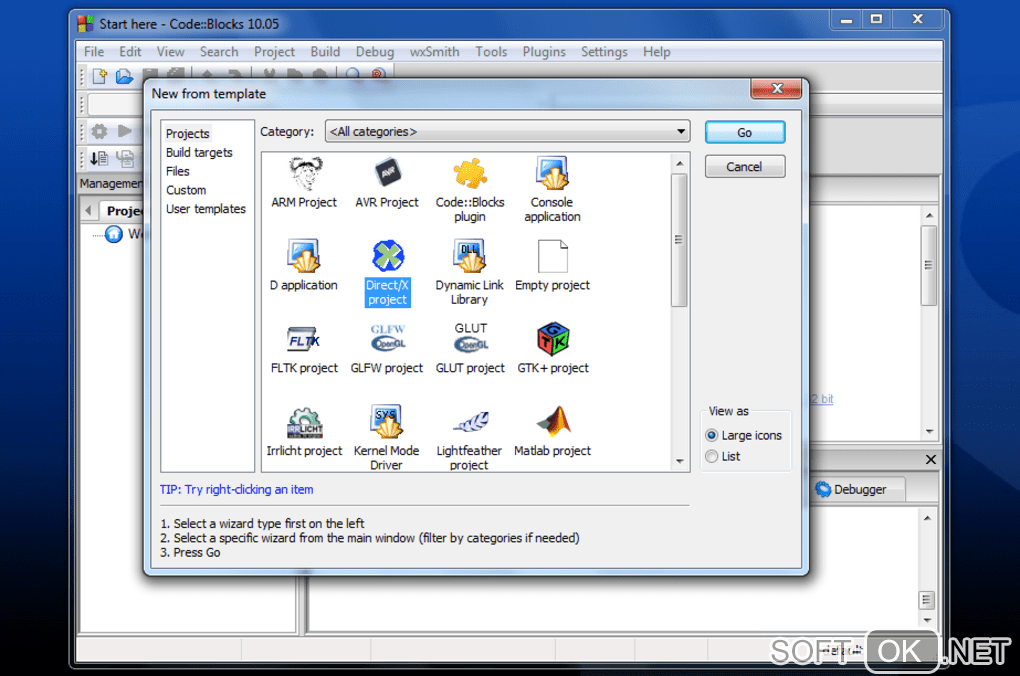Click the Cancel button
Viewport: 1020px width, 676px height.
click(x=745, y=167)
